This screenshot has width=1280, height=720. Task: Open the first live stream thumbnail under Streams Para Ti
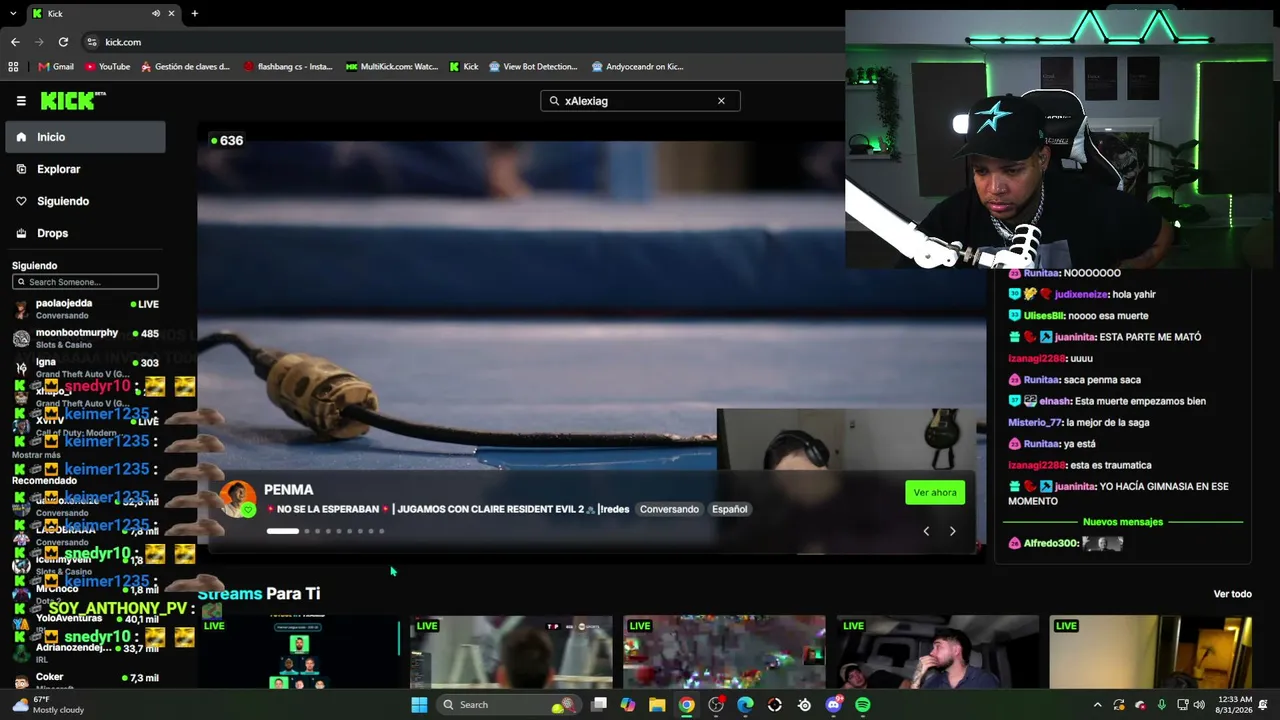point(298,652)
